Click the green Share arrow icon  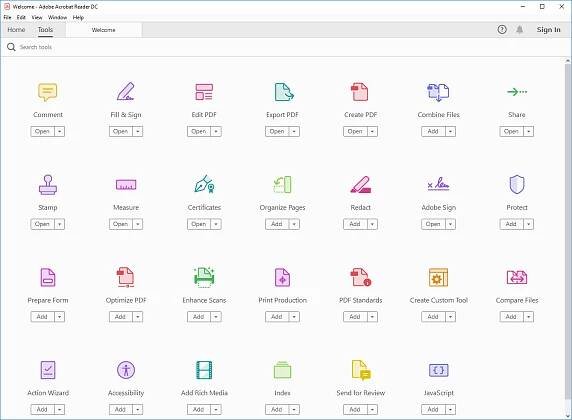tap(517, 92)
